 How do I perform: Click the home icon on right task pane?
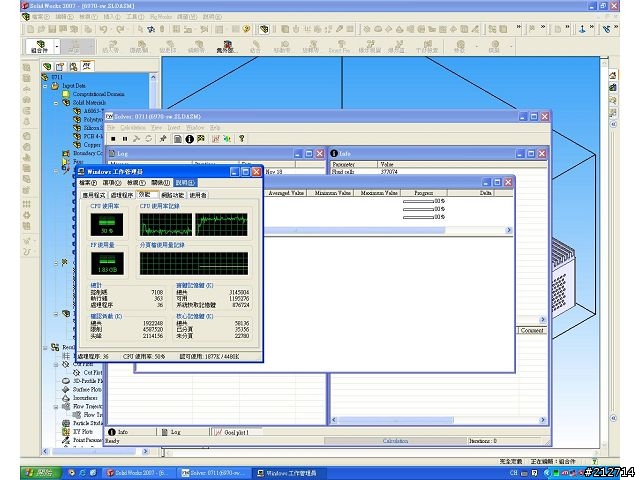[x=613, y=75]
